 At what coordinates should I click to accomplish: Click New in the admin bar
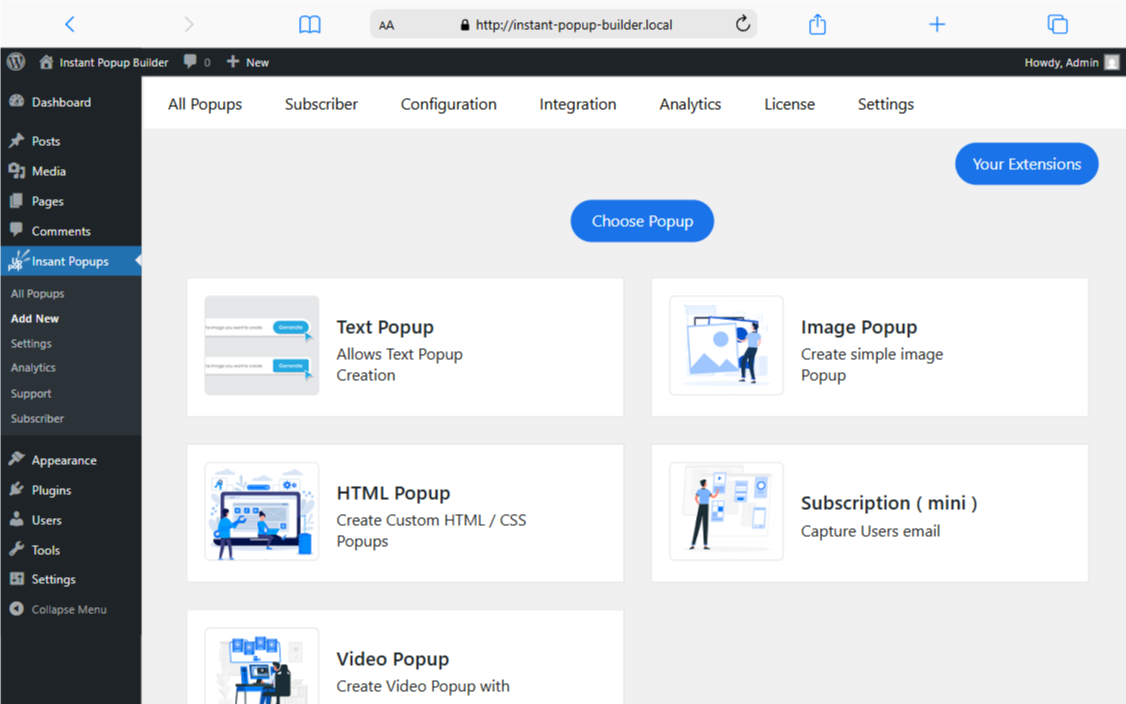pos(248,62)
